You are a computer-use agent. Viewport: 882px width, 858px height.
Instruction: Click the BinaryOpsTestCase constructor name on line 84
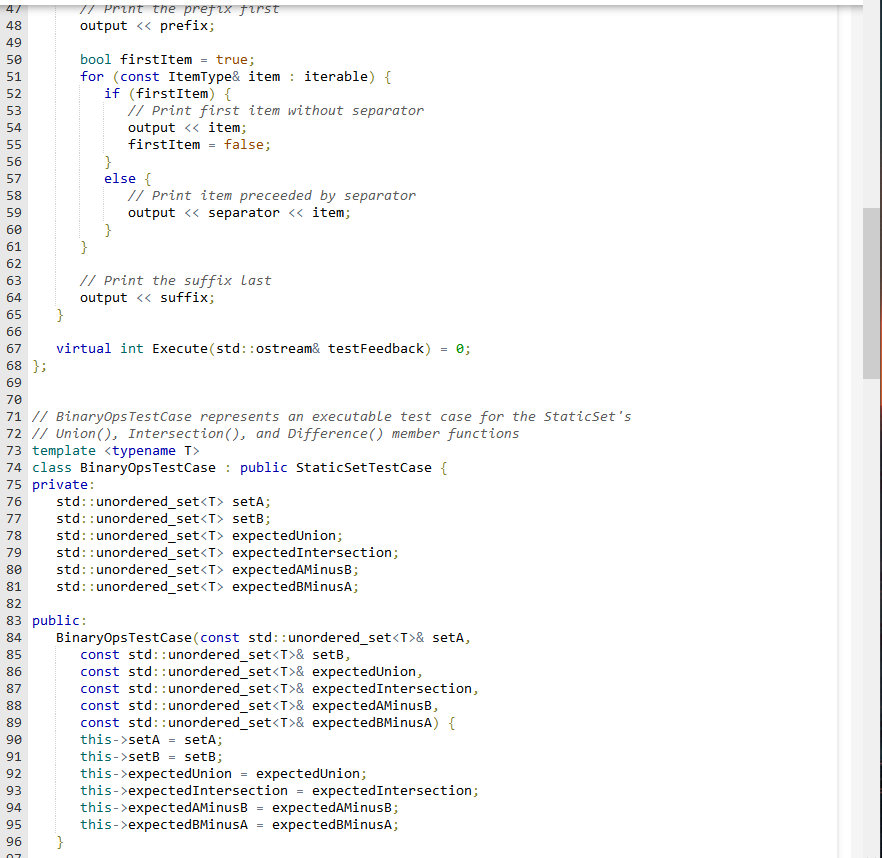coord(123,637)
